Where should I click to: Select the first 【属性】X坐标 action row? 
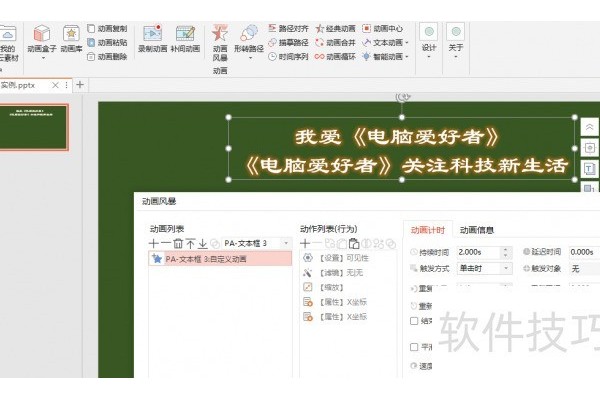pos(347,302)
